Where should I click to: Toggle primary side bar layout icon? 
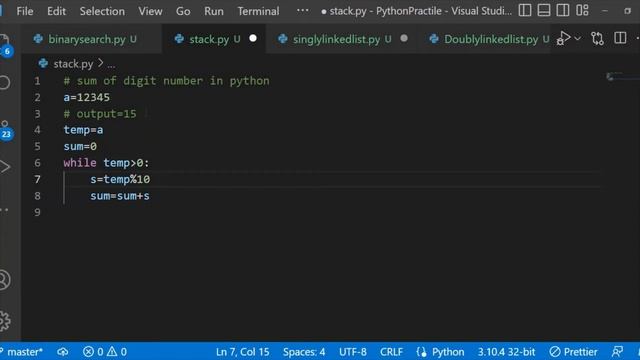point(525,11)
